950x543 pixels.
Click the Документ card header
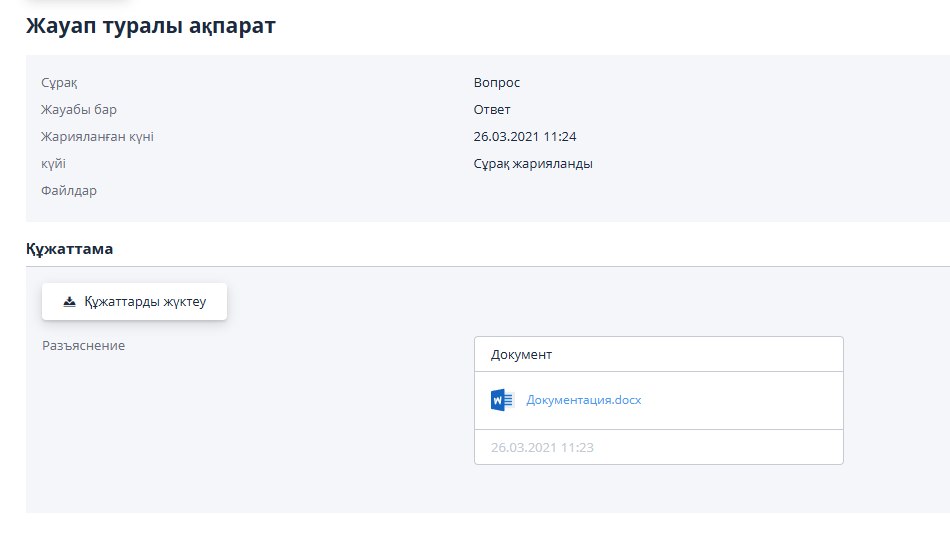(x=659, y=355)
